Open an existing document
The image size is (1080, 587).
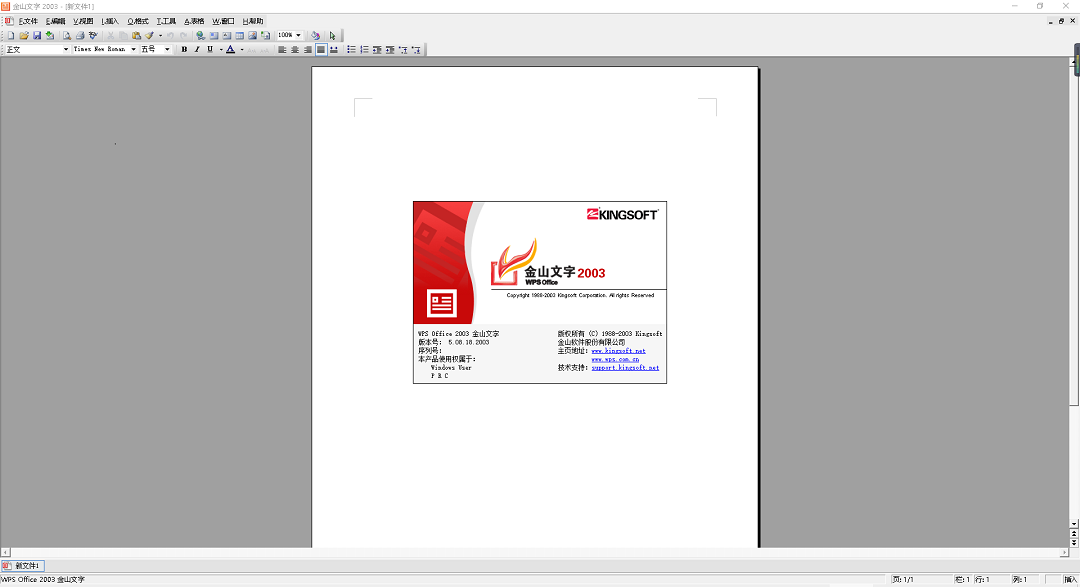25,35
